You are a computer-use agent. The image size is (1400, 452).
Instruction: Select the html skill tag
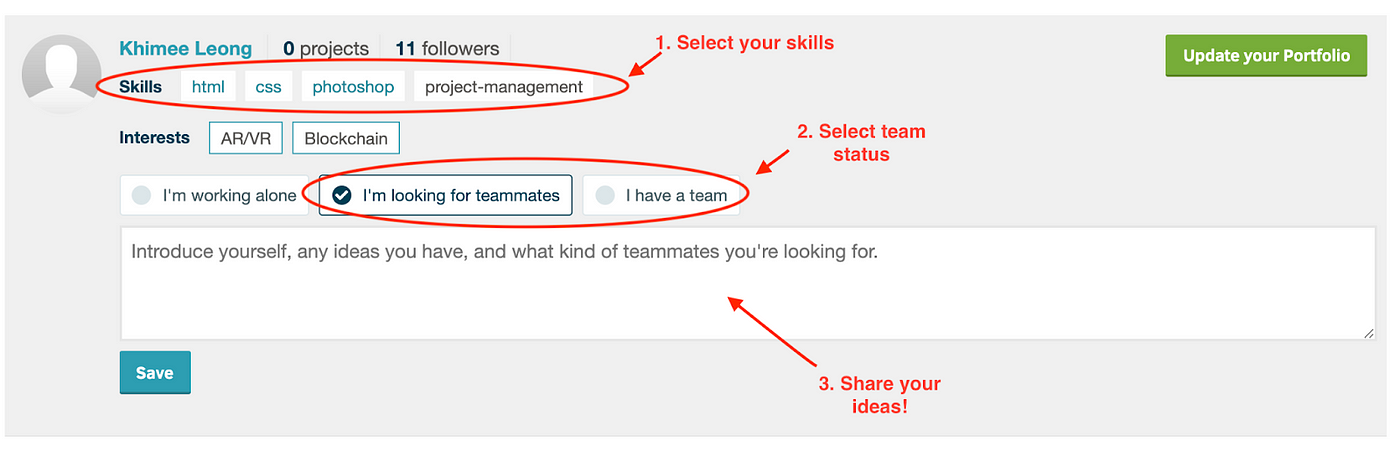coord(208,87)
